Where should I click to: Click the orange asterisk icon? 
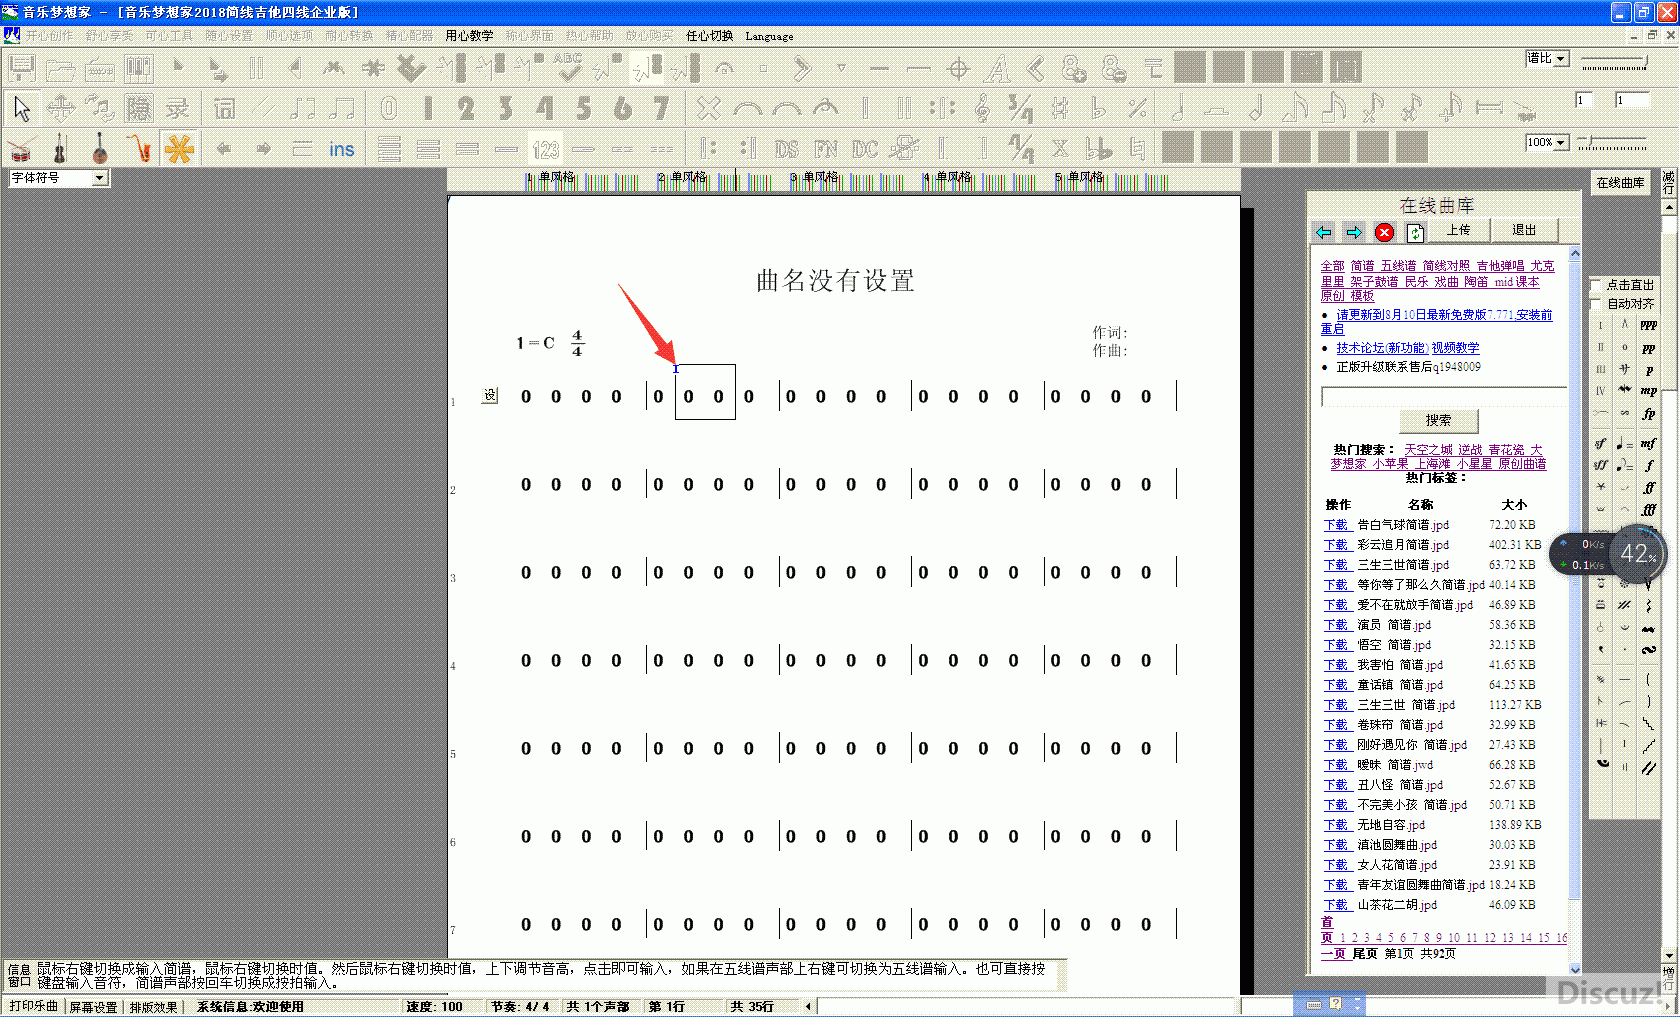pyautogui.click(x=179, y=149)
